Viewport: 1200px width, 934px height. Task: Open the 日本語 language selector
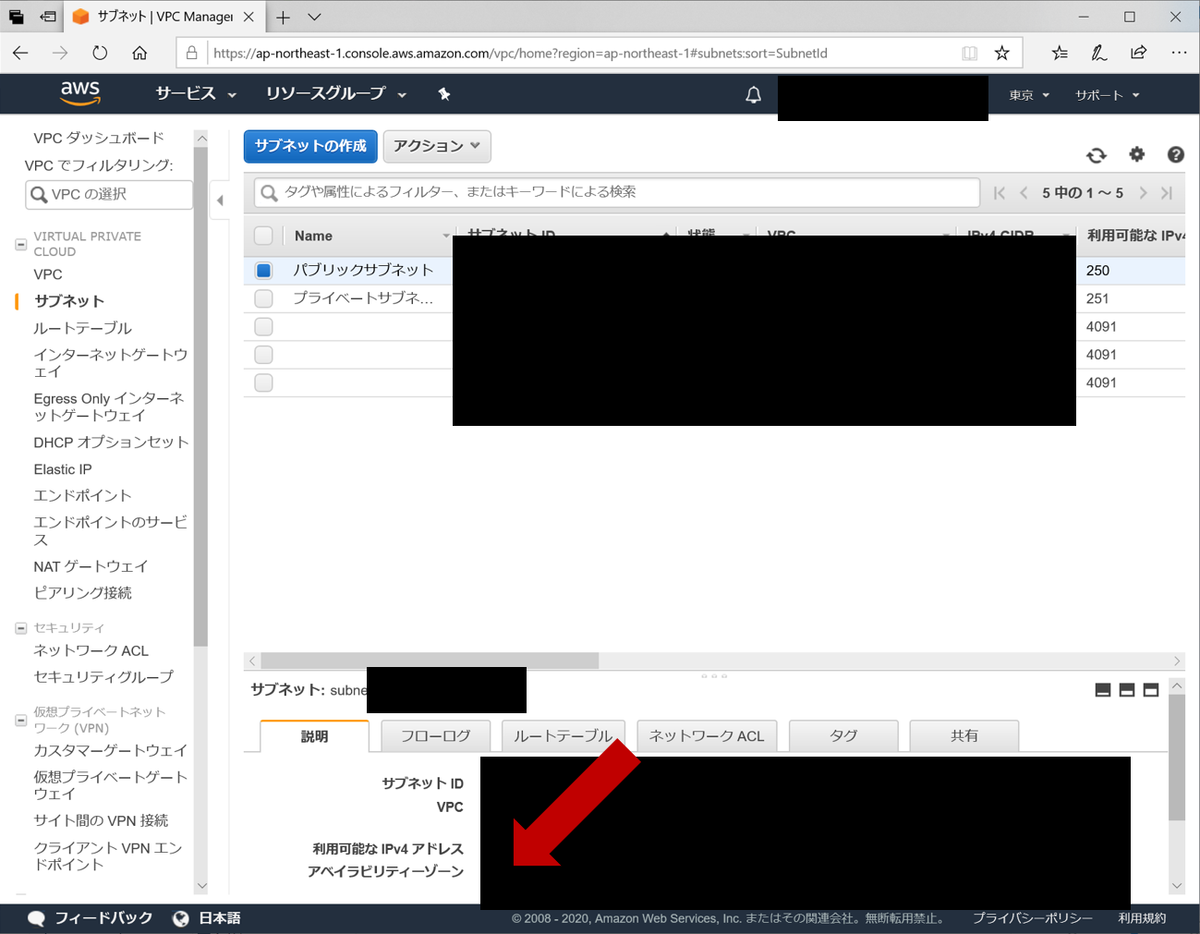207,918
